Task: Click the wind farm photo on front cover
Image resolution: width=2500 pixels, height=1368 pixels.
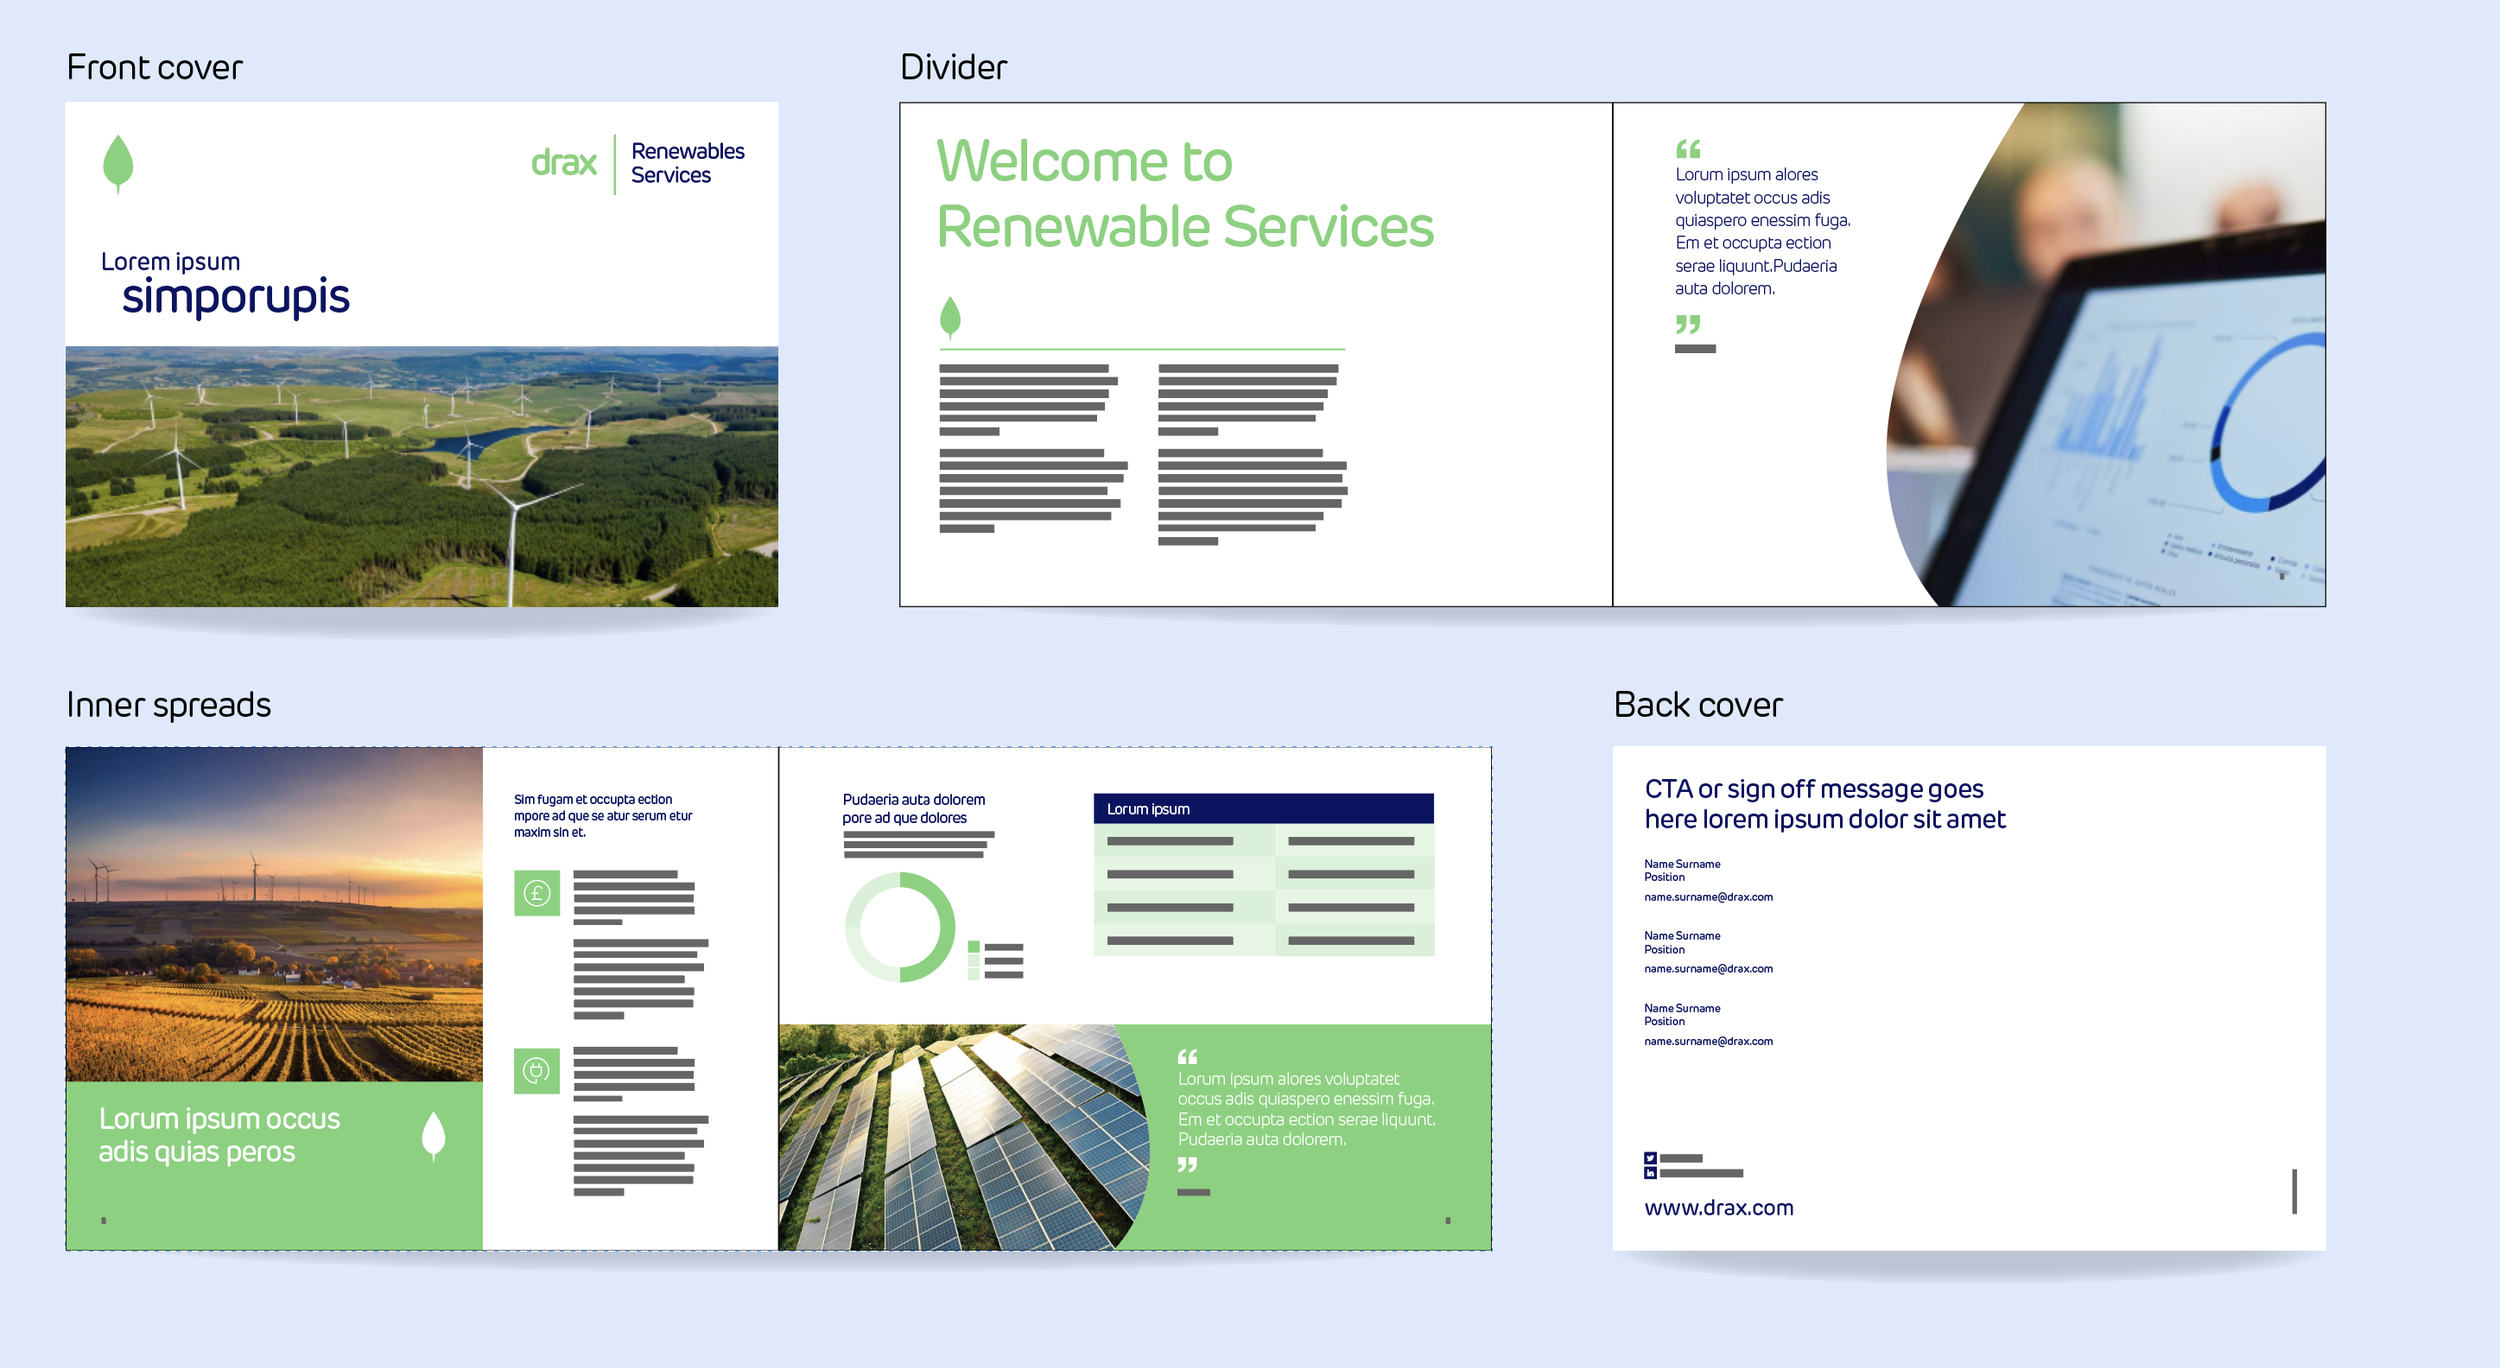Action: tap(422, 477)
